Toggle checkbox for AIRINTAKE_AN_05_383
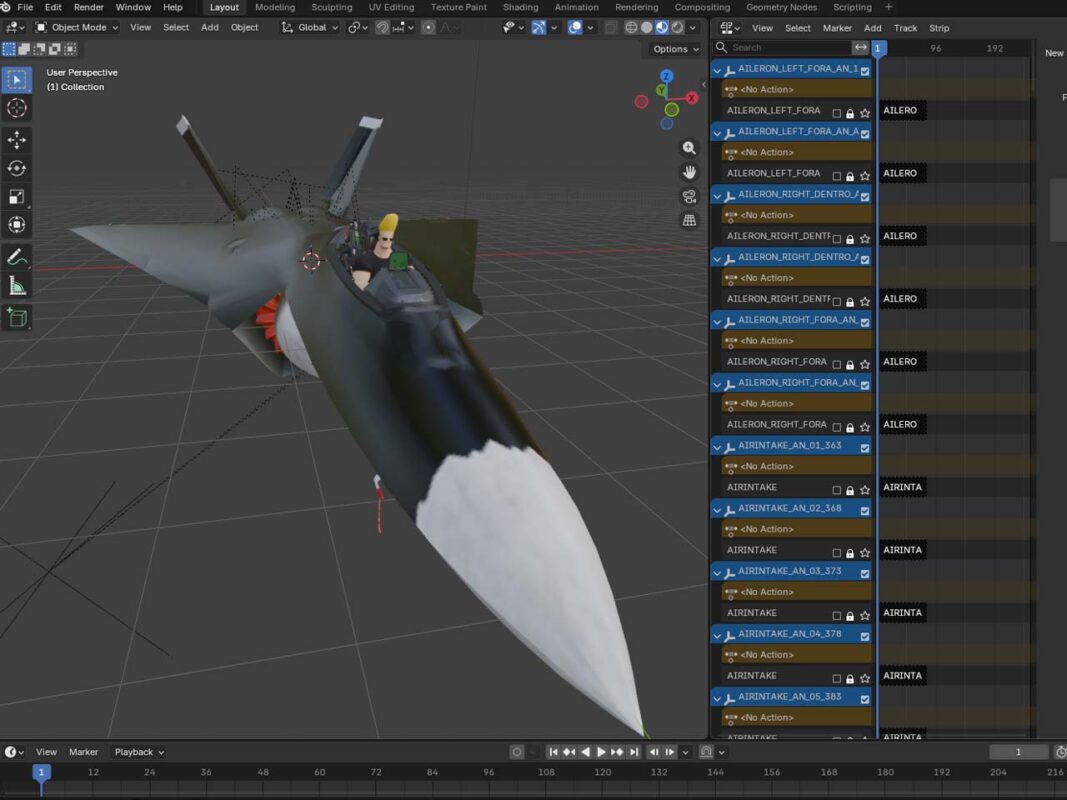This screenshot has width=1067, height=800. click(865, 699)
